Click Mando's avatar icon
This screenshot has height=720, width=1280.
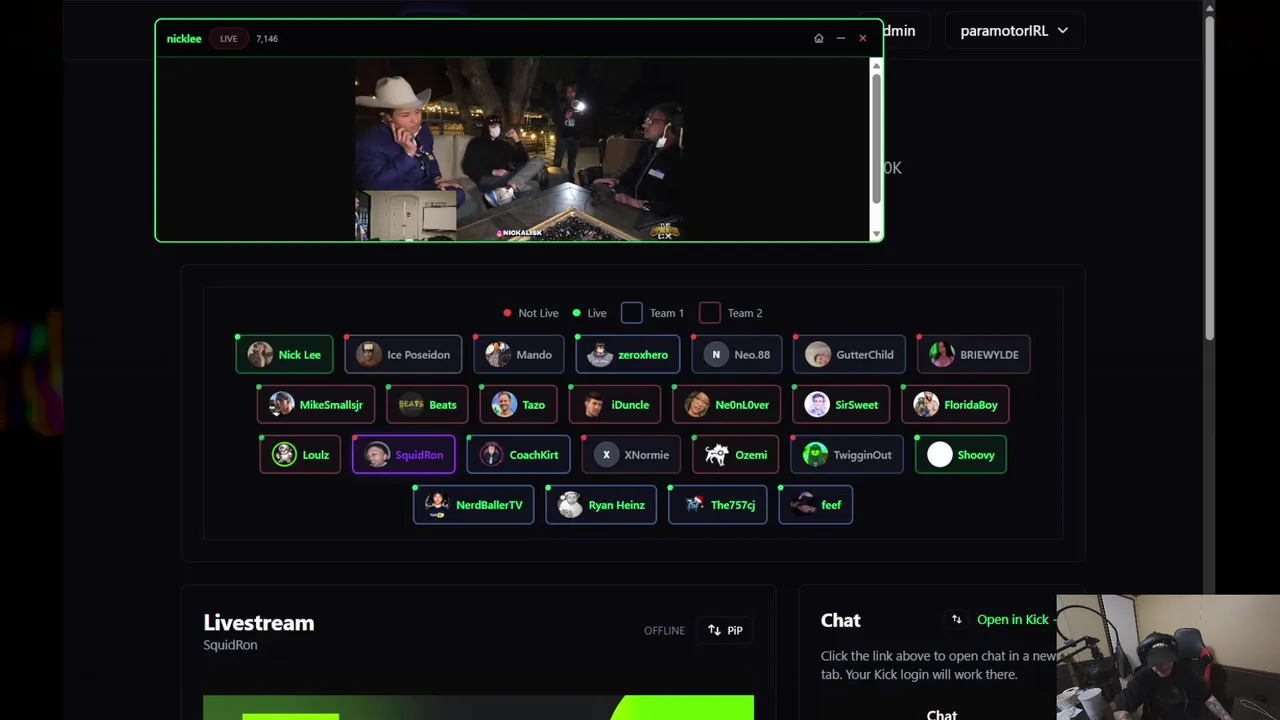pyautogui.click(x=498, y=355)
